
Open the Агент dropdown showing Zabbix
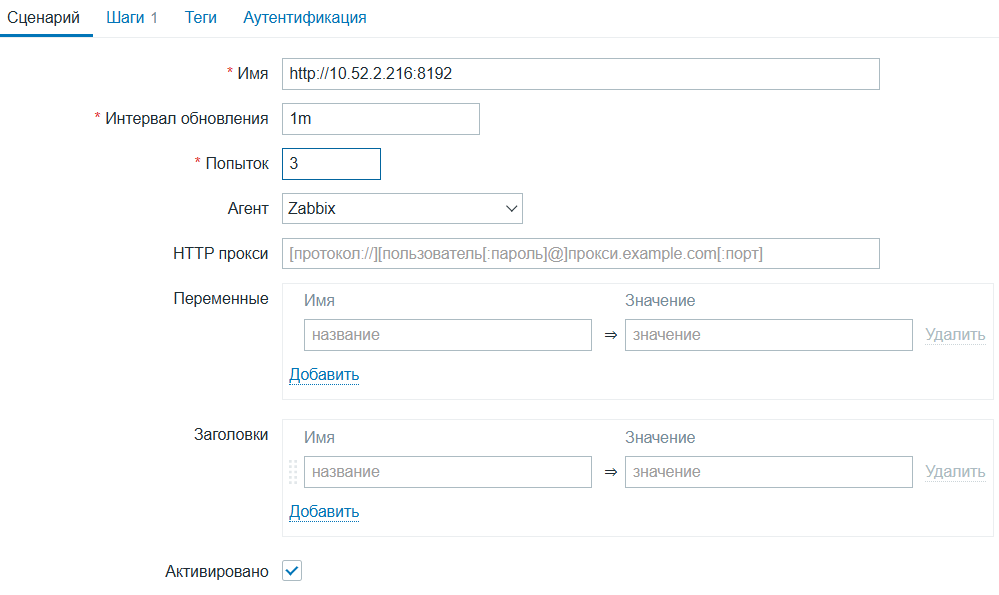click(x=402, y=209)
